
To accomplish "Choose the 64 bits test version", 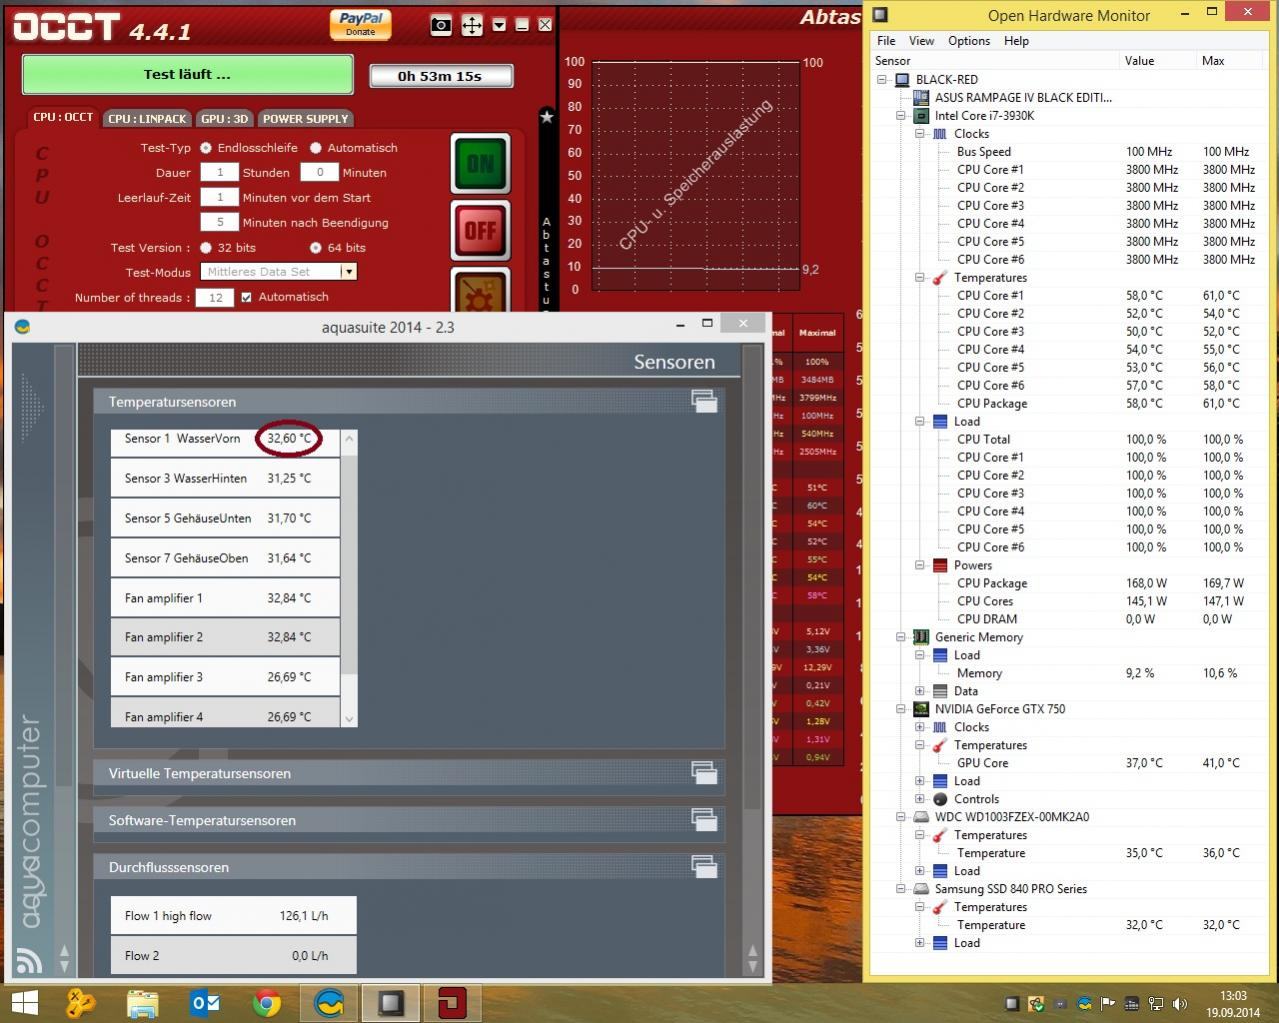I will (316, 248).
